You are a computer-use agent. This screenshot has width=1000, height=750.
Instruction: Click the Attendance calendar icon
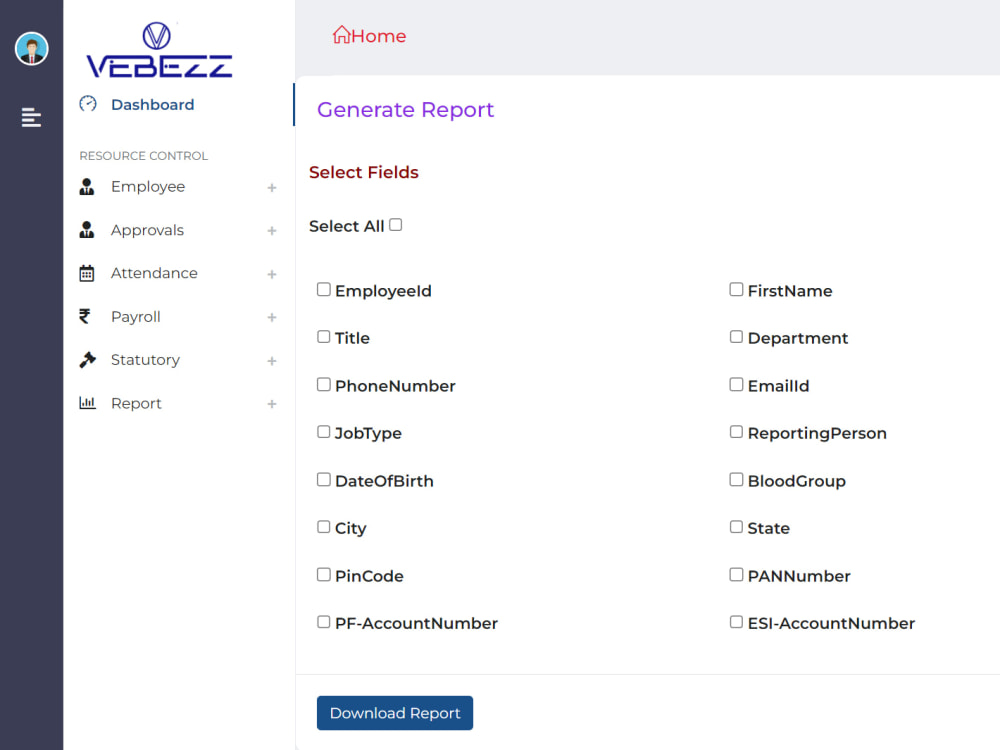pos(87,273)
